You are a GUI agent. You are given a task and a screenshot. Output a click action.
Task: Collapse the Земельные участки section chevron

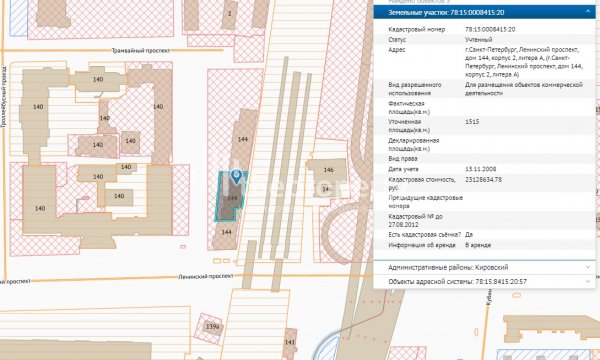pos(588,12)
